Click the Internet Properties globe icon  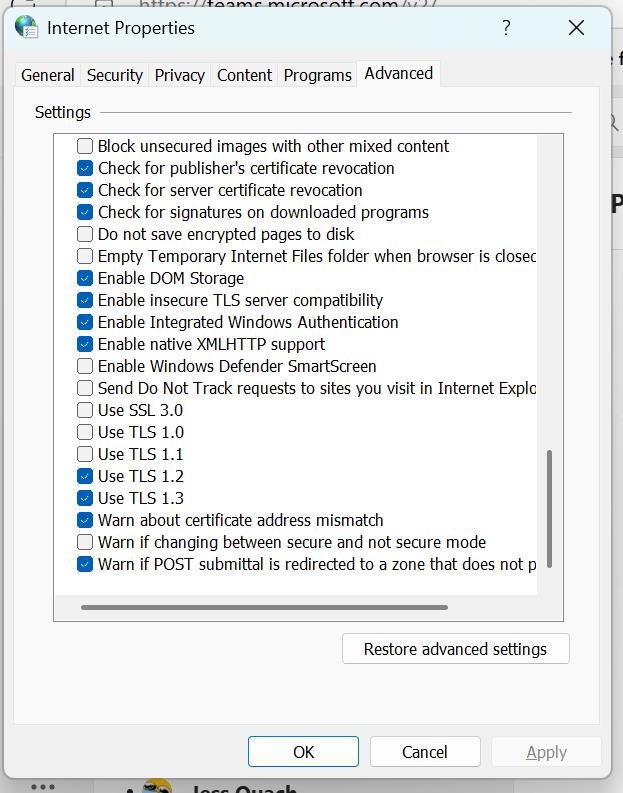click(x=26, y=27)
